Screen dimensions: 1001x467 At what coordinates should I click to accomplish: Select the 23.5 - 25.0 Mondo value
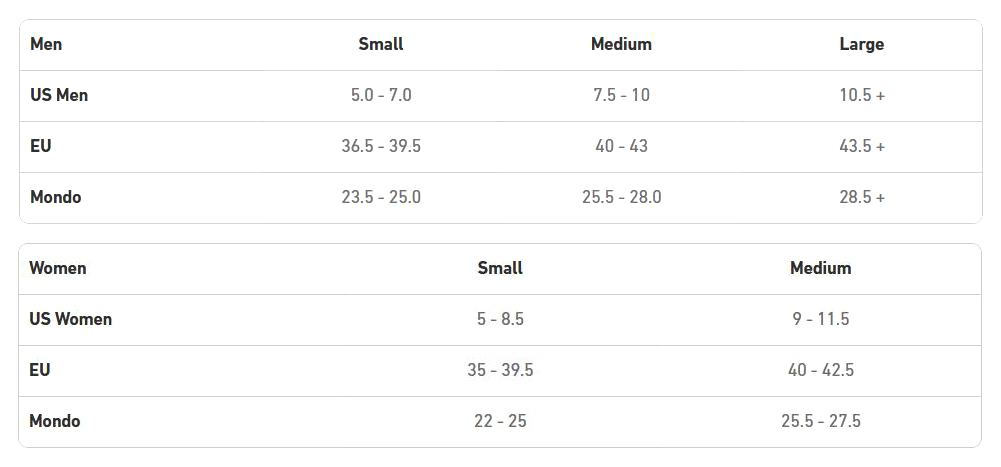381,197
